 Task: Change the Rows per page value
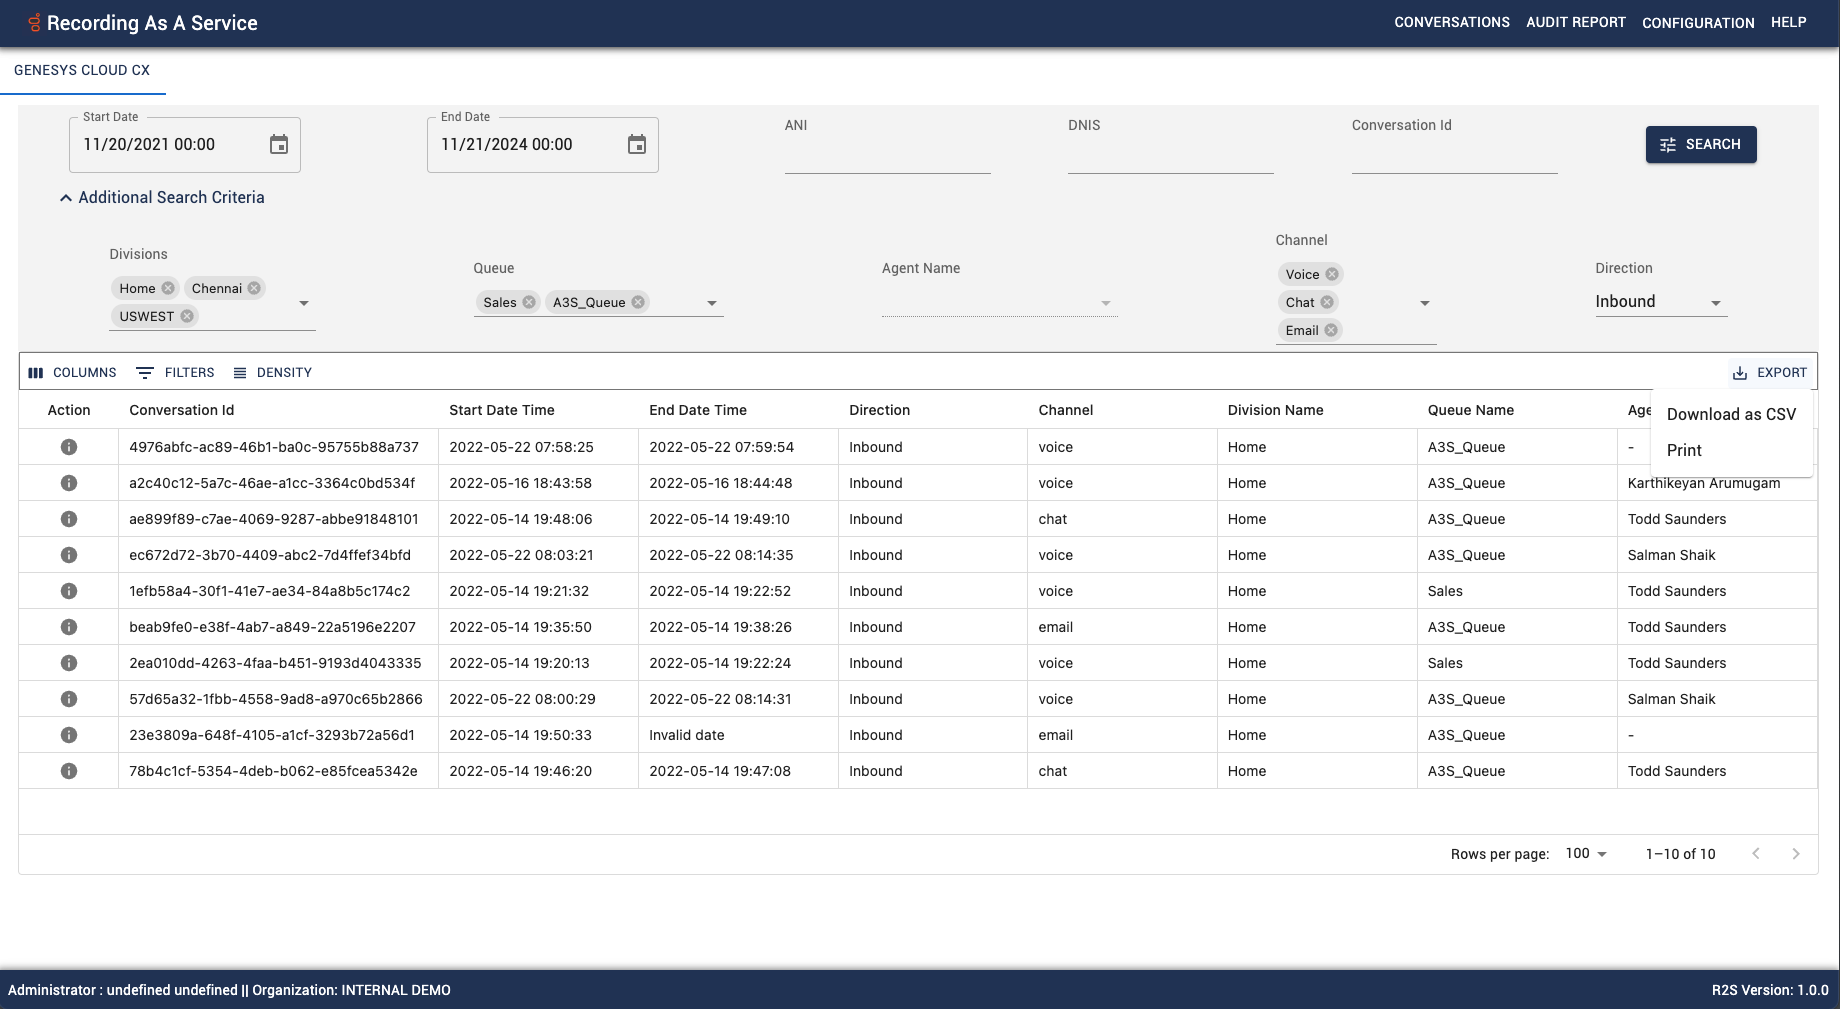click(1584, 854)
